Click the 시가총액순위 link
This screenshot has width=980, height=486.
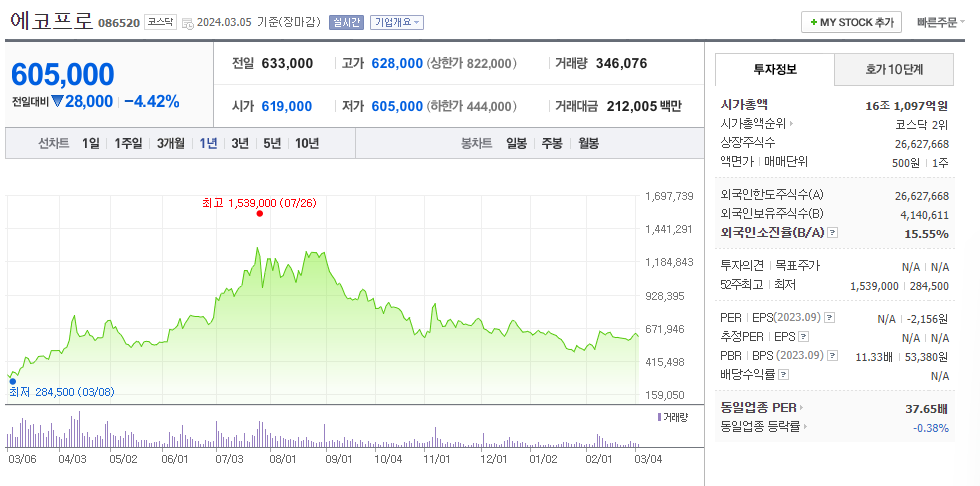[754, 124]
